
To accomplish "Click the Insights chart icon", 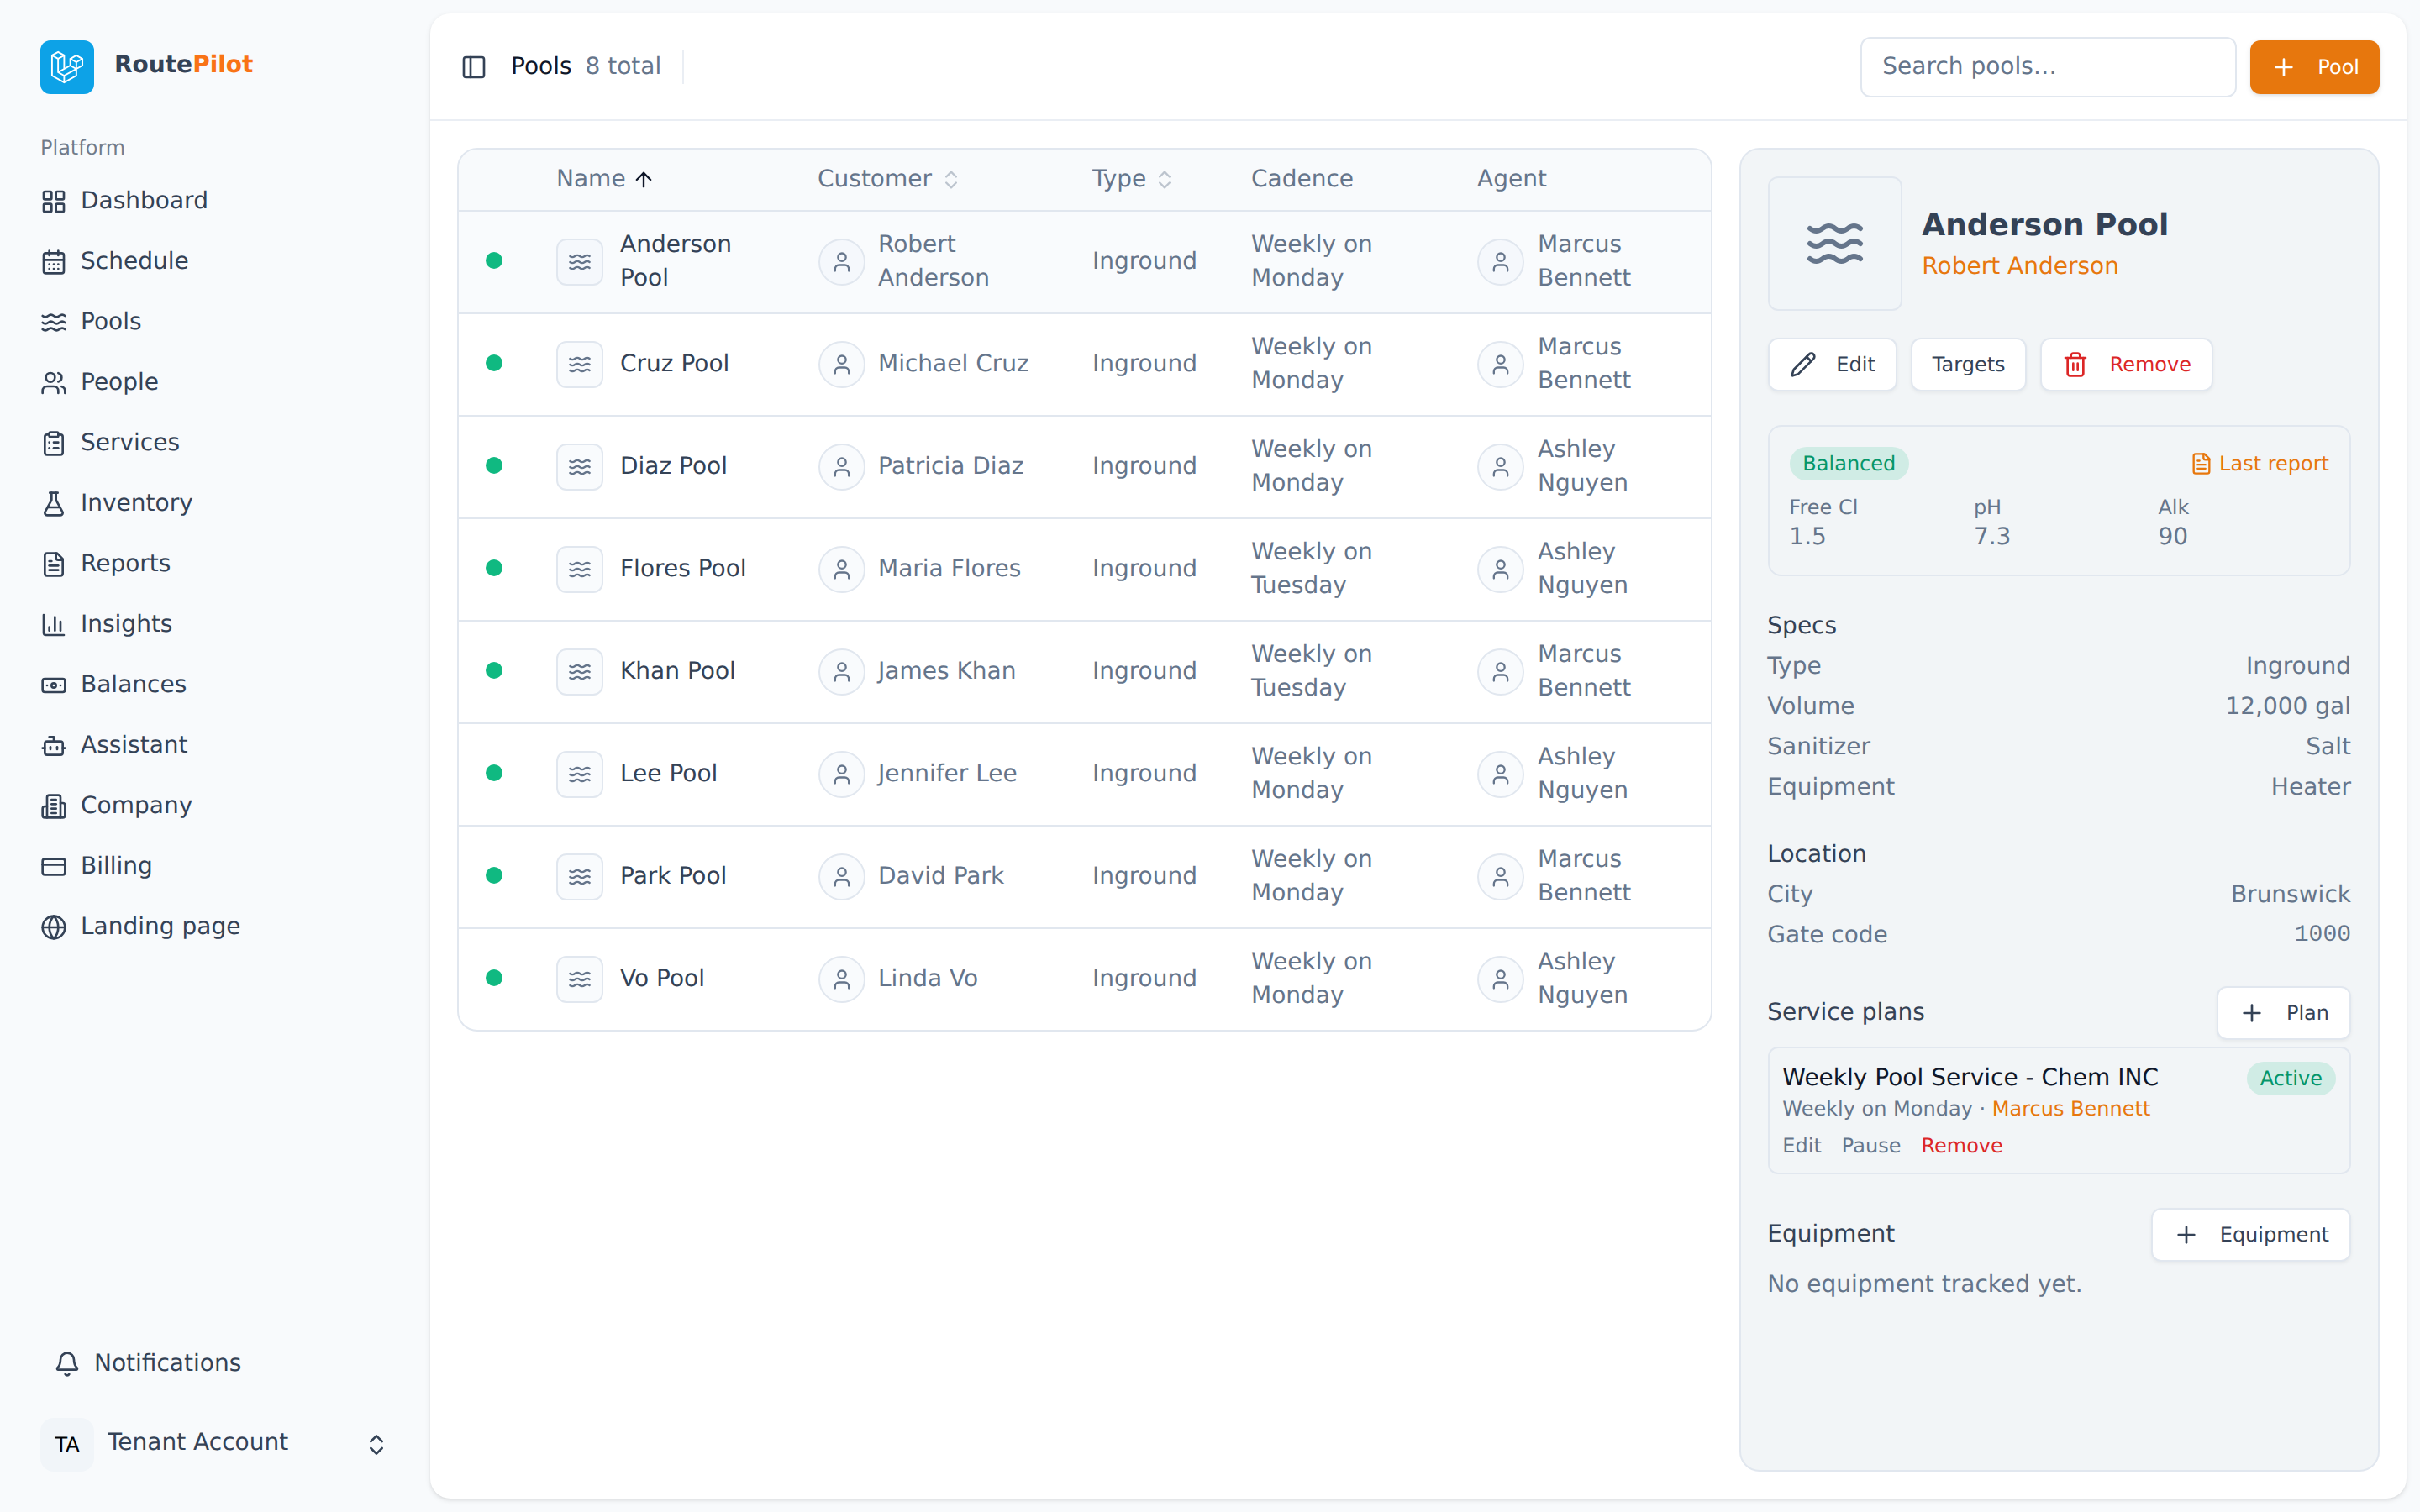I will click(x=54, y=624).
